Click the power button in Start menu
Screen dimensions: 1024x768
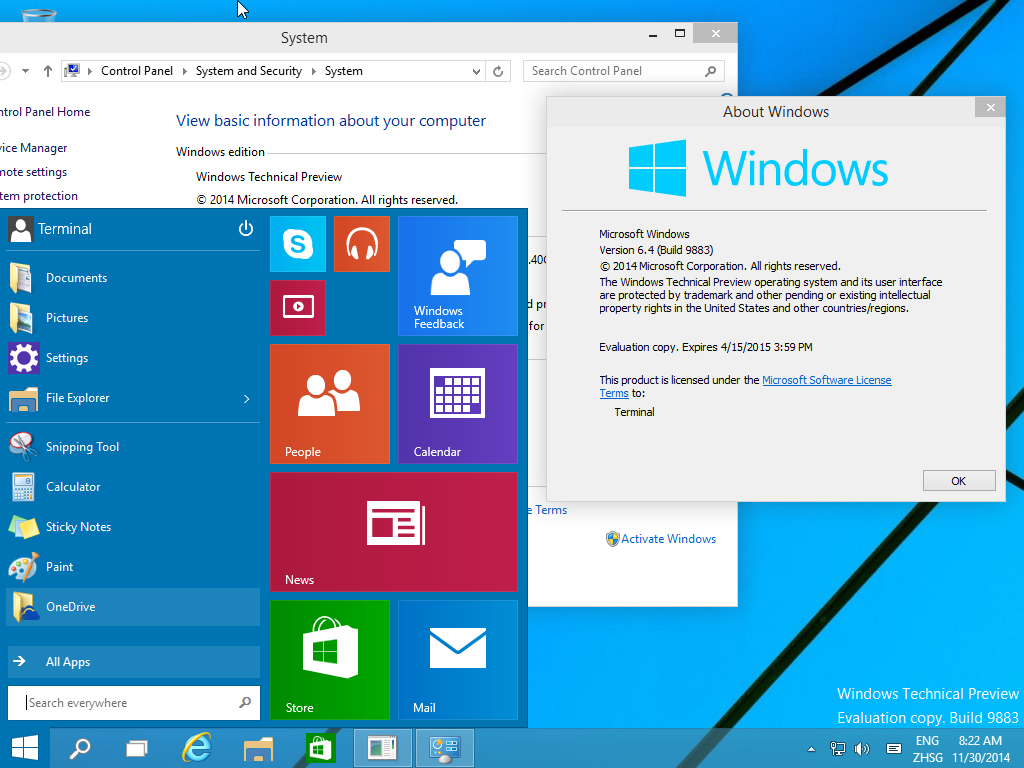246,229
